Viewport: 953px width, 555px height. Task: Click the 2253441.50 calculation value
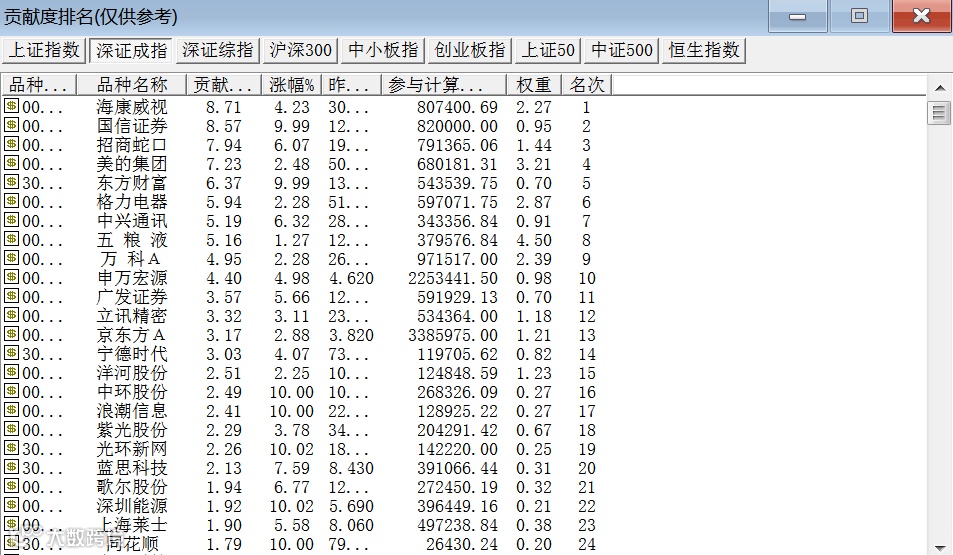[453, 278]
